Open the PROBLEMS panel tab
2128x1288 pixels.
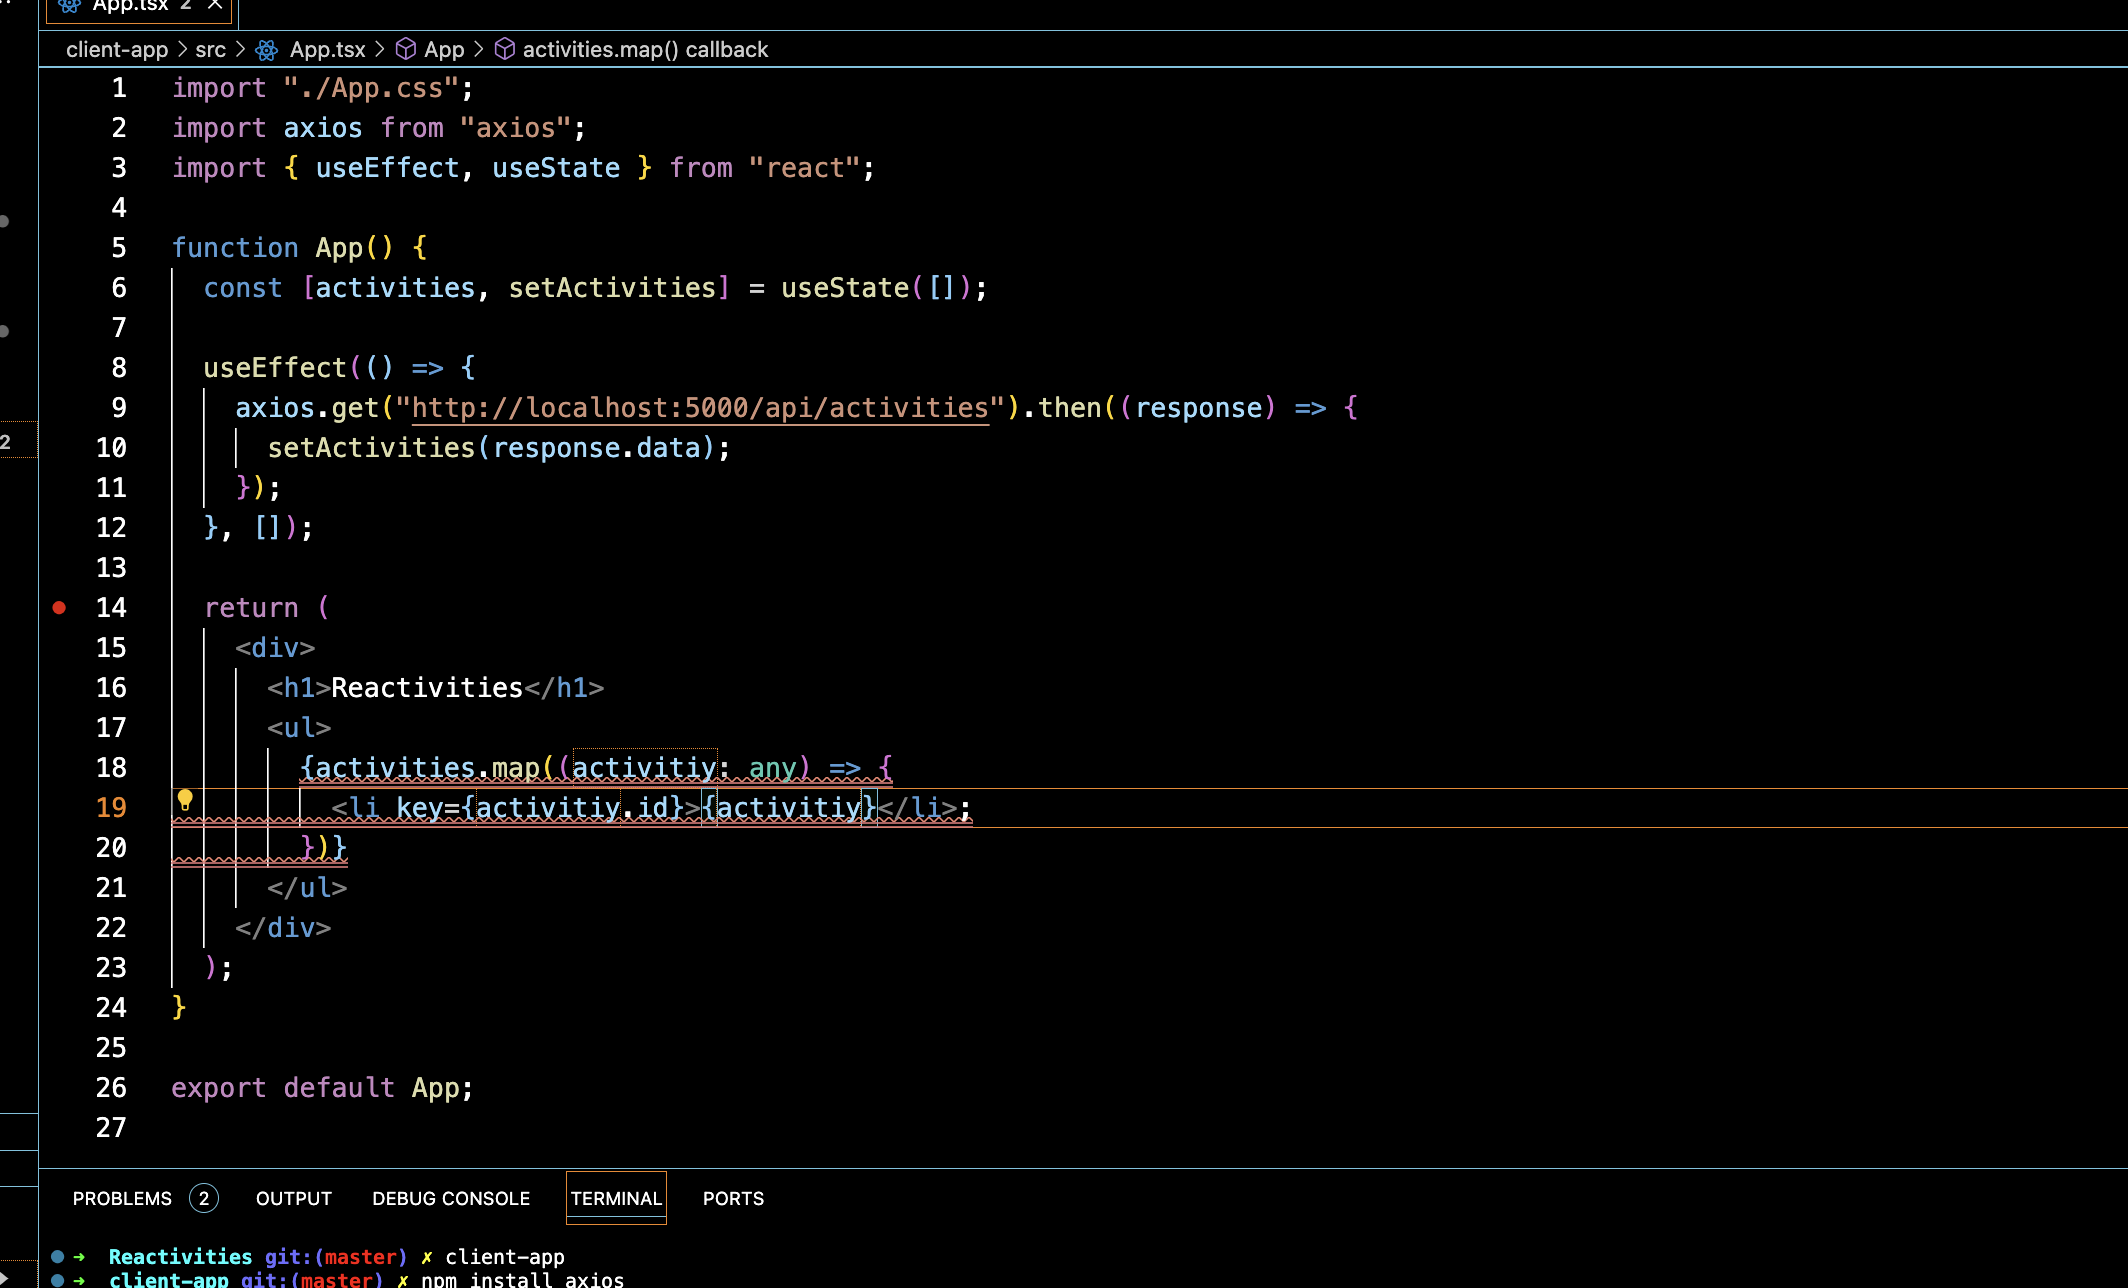click(122, 1198)
